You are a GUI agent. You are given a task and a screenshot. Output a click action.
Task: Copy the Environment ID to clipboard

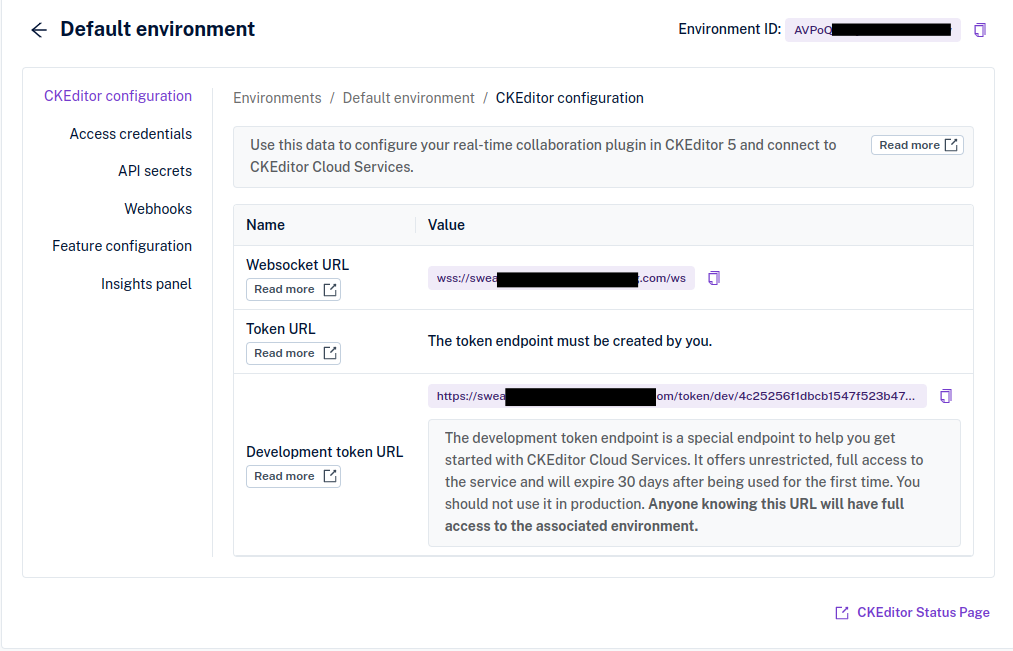coord(979,30)
